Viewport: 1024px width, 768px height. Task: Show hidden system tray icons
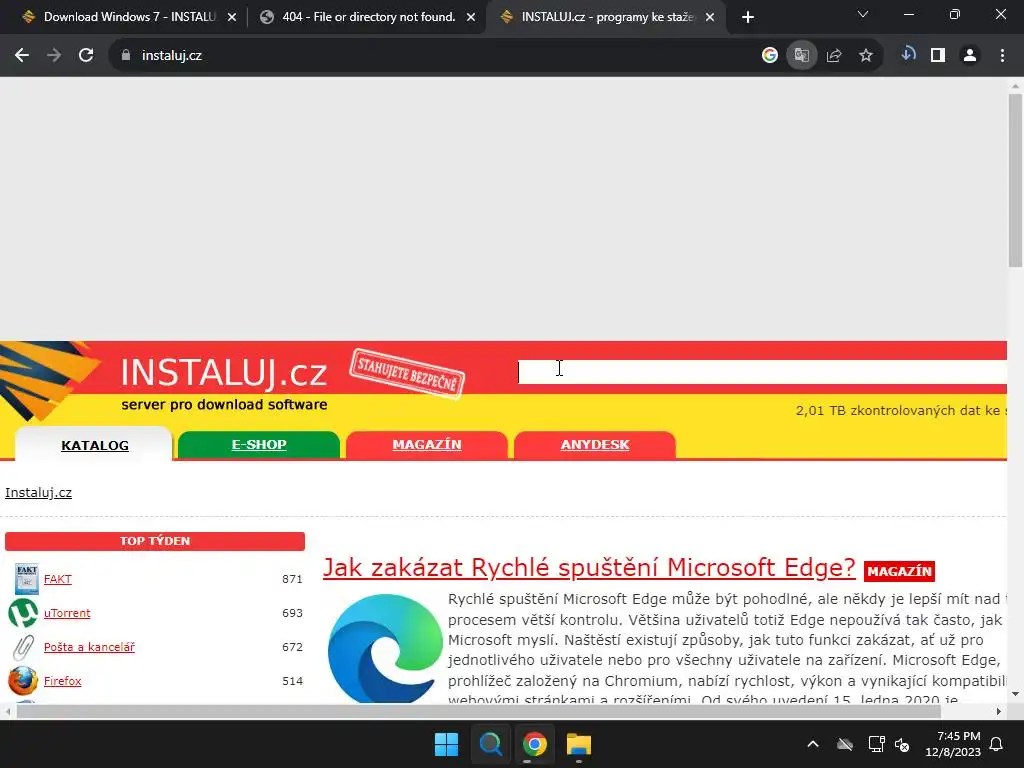pyautogui.click(x=812, y=744)
